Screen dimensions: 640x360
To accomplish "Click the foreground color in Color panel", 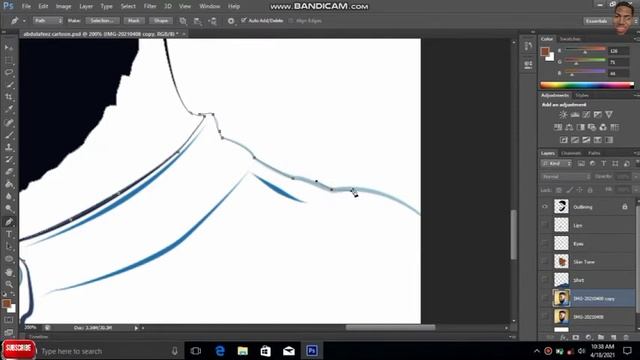I will (544, 51).
